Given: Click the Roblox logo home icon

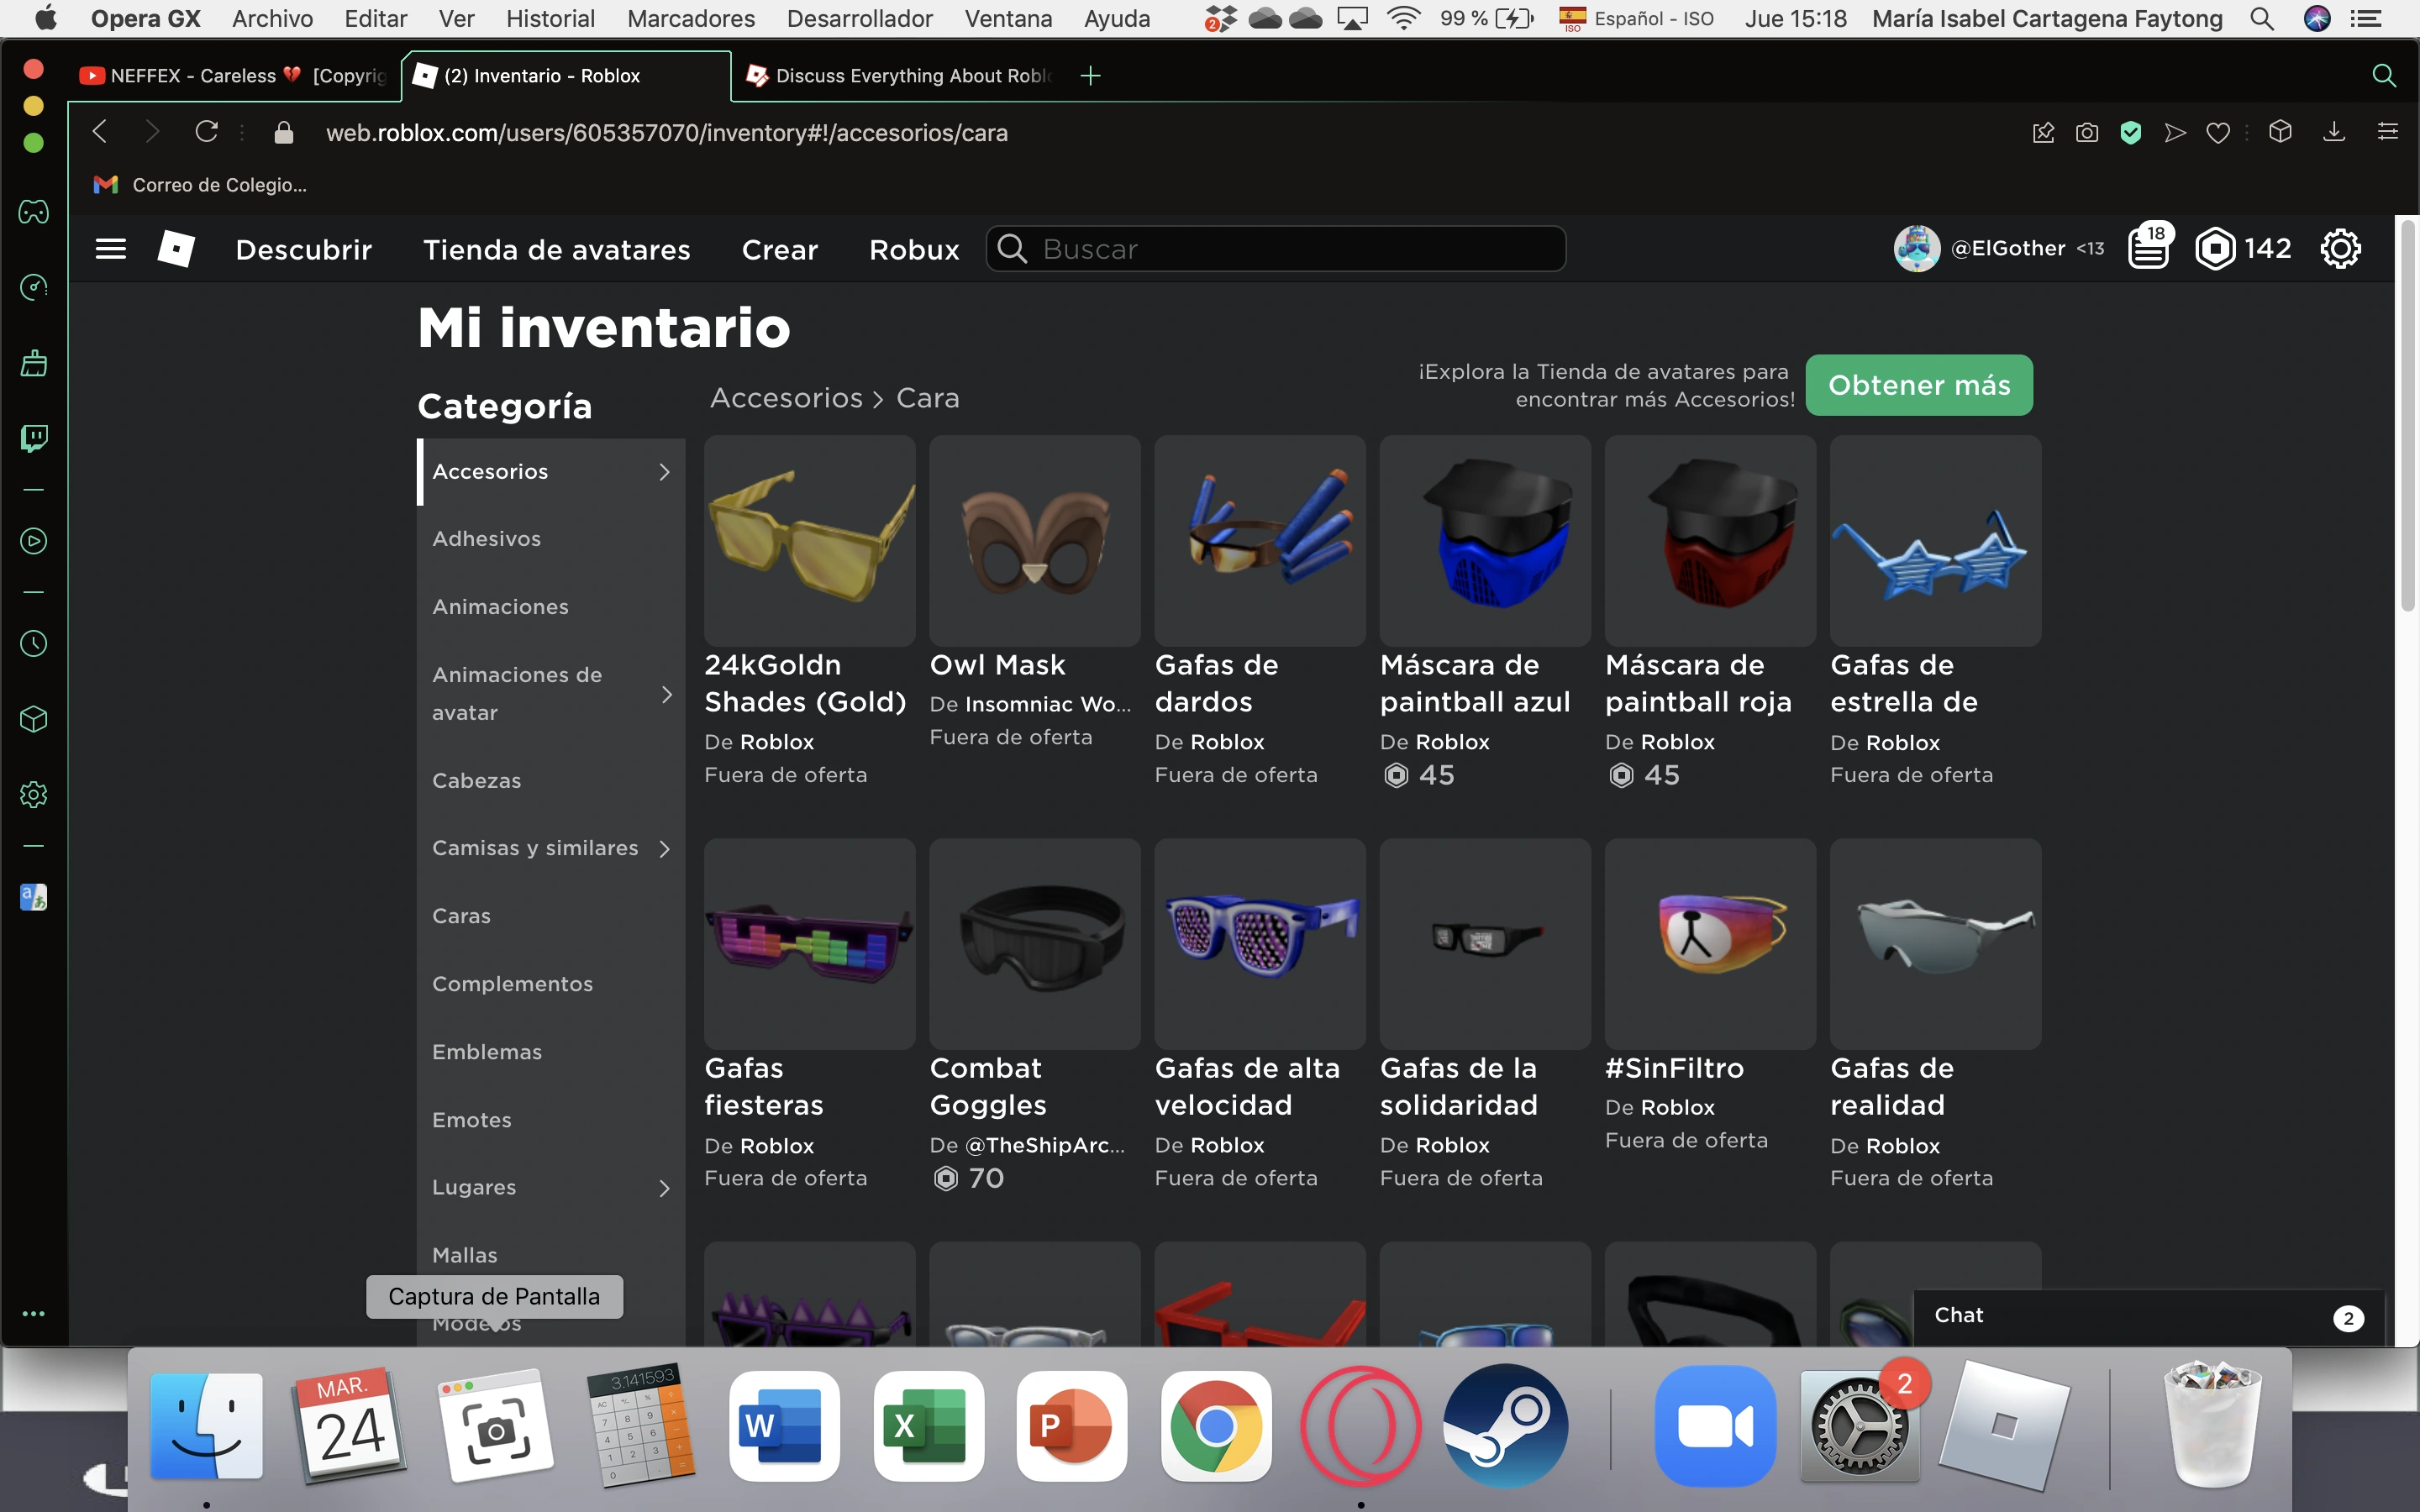Looking at the screenshot, I should [x=176, y=248].
